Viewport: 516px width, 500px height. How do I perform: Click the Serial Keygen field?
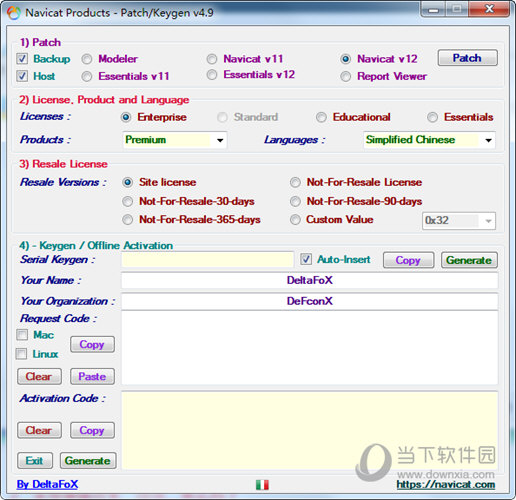point(208,260)
